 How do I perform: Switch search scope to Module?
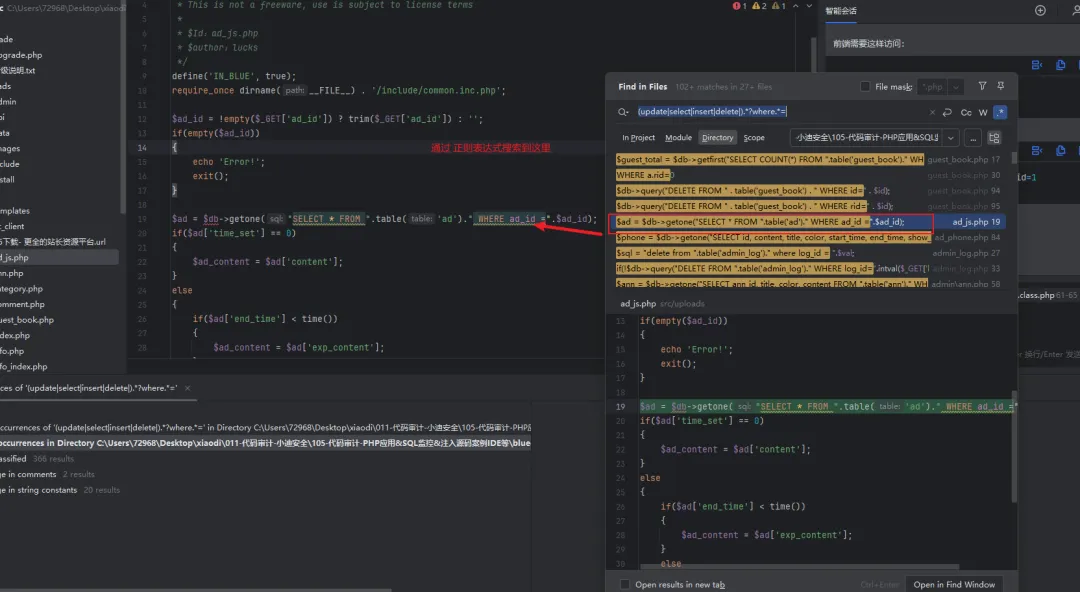click(x=678, y=138)
